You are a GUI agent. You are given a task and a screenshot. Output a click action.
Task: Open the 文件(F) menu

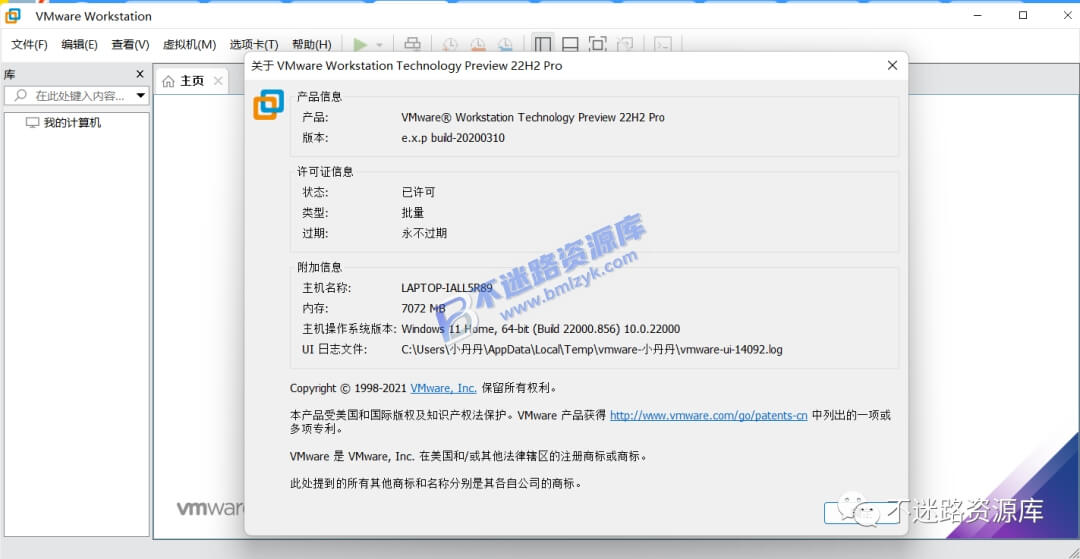pyautogui.click(x=30, y=45)
